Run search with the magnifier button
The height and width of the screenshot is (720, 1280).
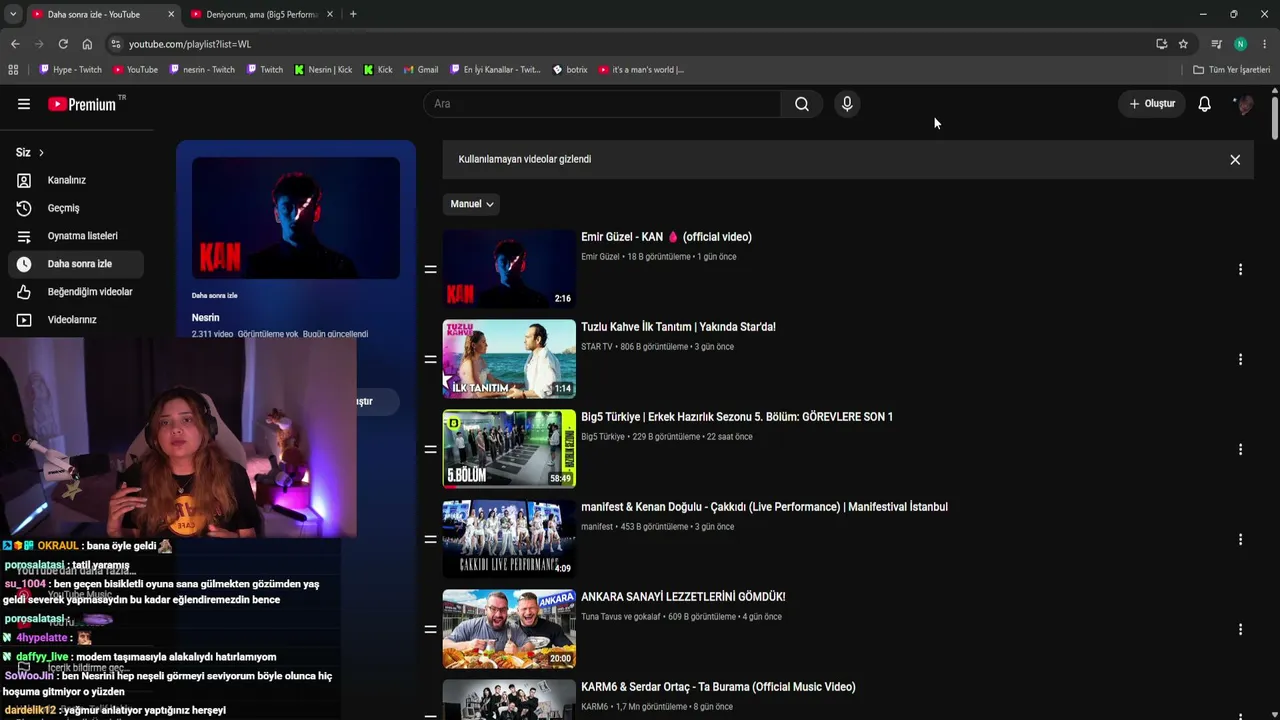[802, 104]
